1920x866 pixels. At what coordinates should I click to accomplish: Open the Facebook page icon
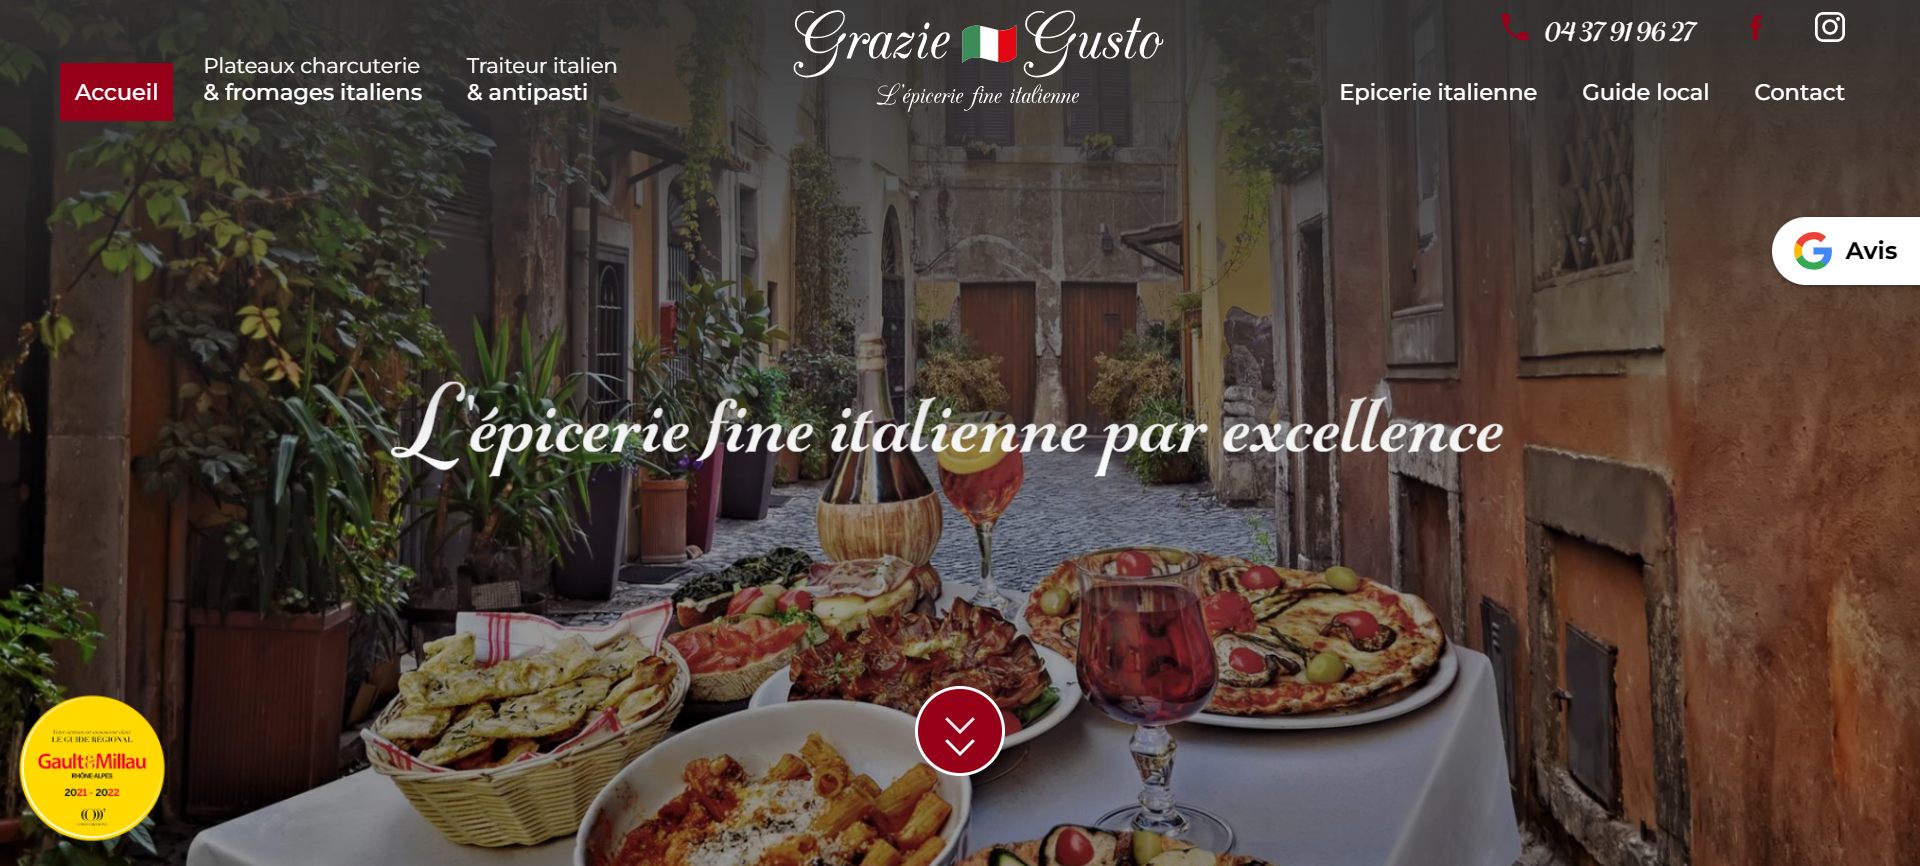tap(1756, 27)
